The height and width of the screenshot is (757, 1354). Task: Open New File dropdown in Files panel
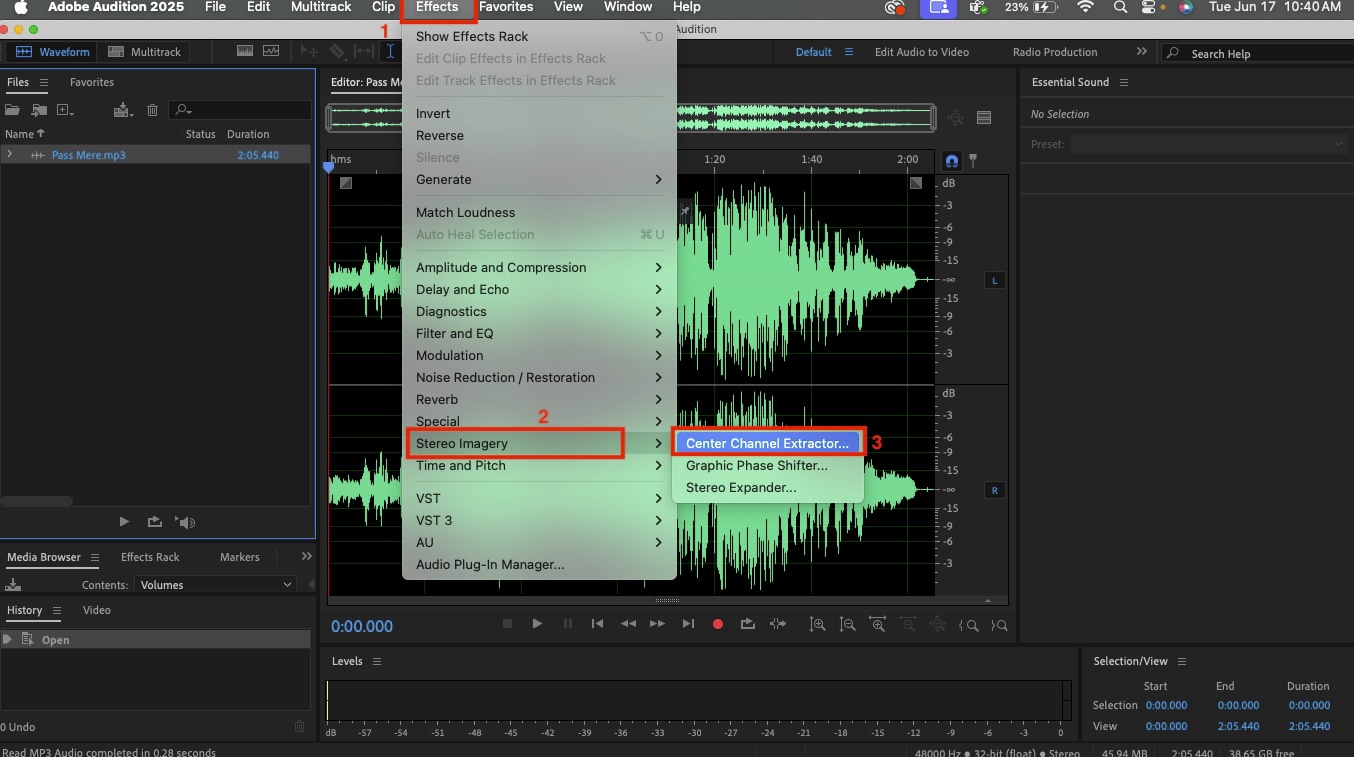pyautogui.click(x=66, y=110)
